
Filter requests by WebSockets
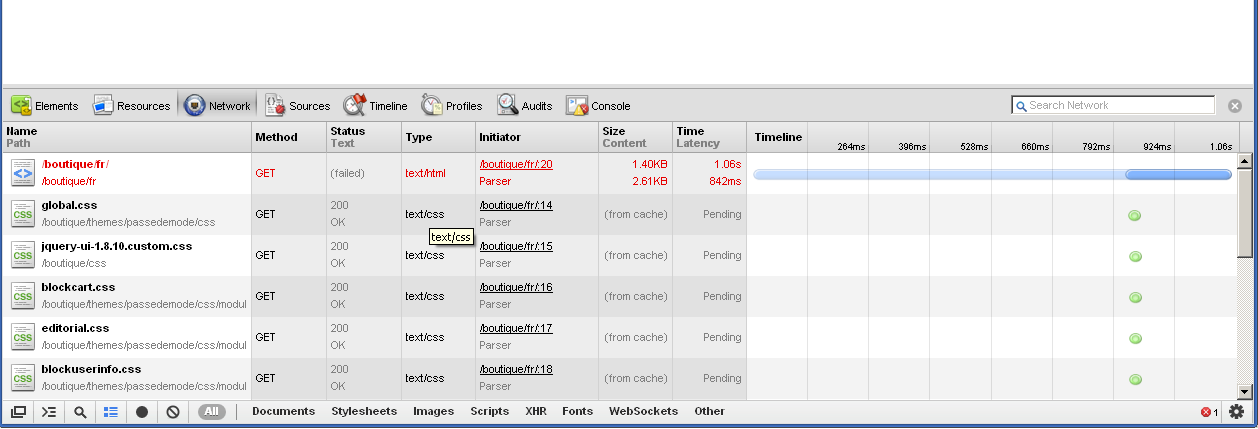tap(643, 411)
